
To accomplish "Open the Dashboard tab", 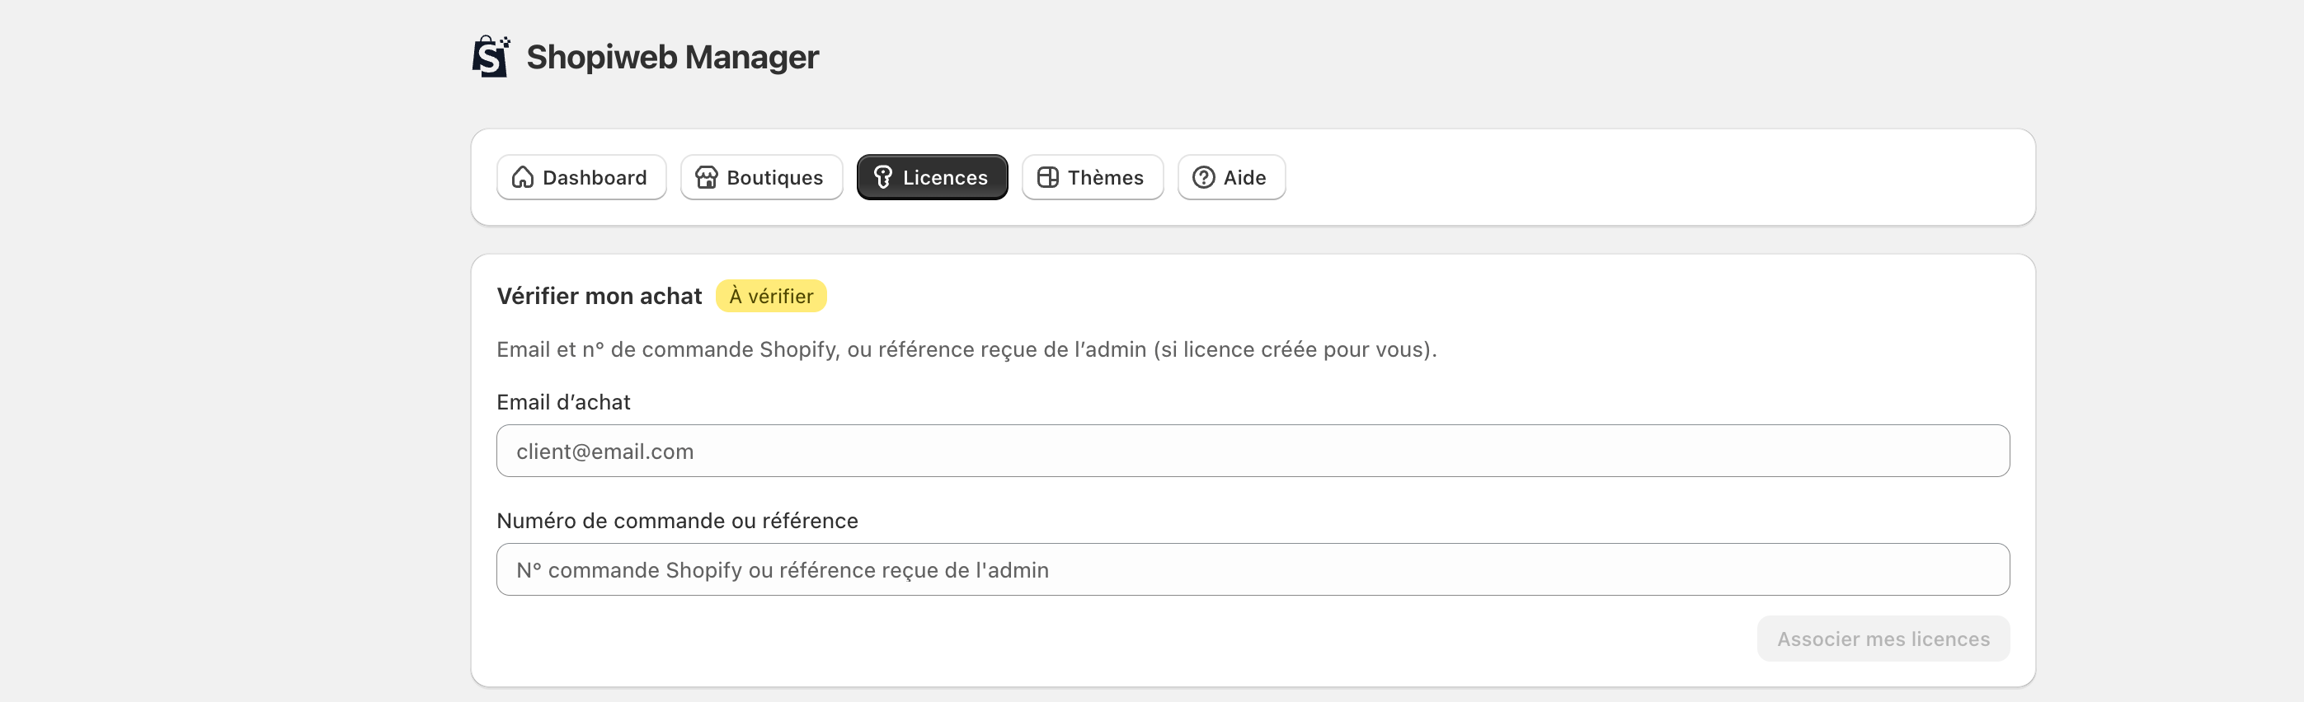I will coord(594,177).
